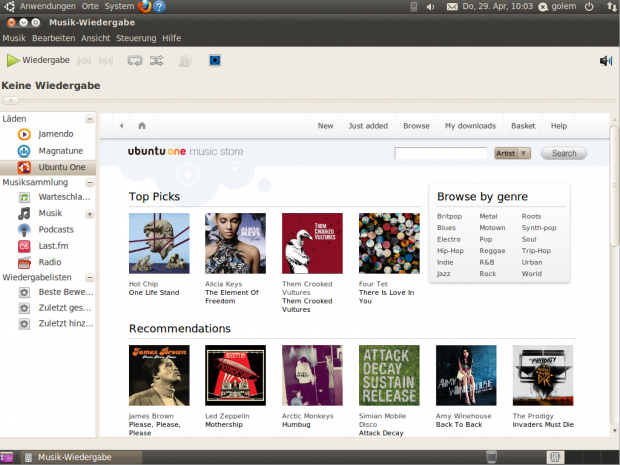620x465 pixels.
Task: Launch Firefox from top panel
Action: (x=145, y=6)
